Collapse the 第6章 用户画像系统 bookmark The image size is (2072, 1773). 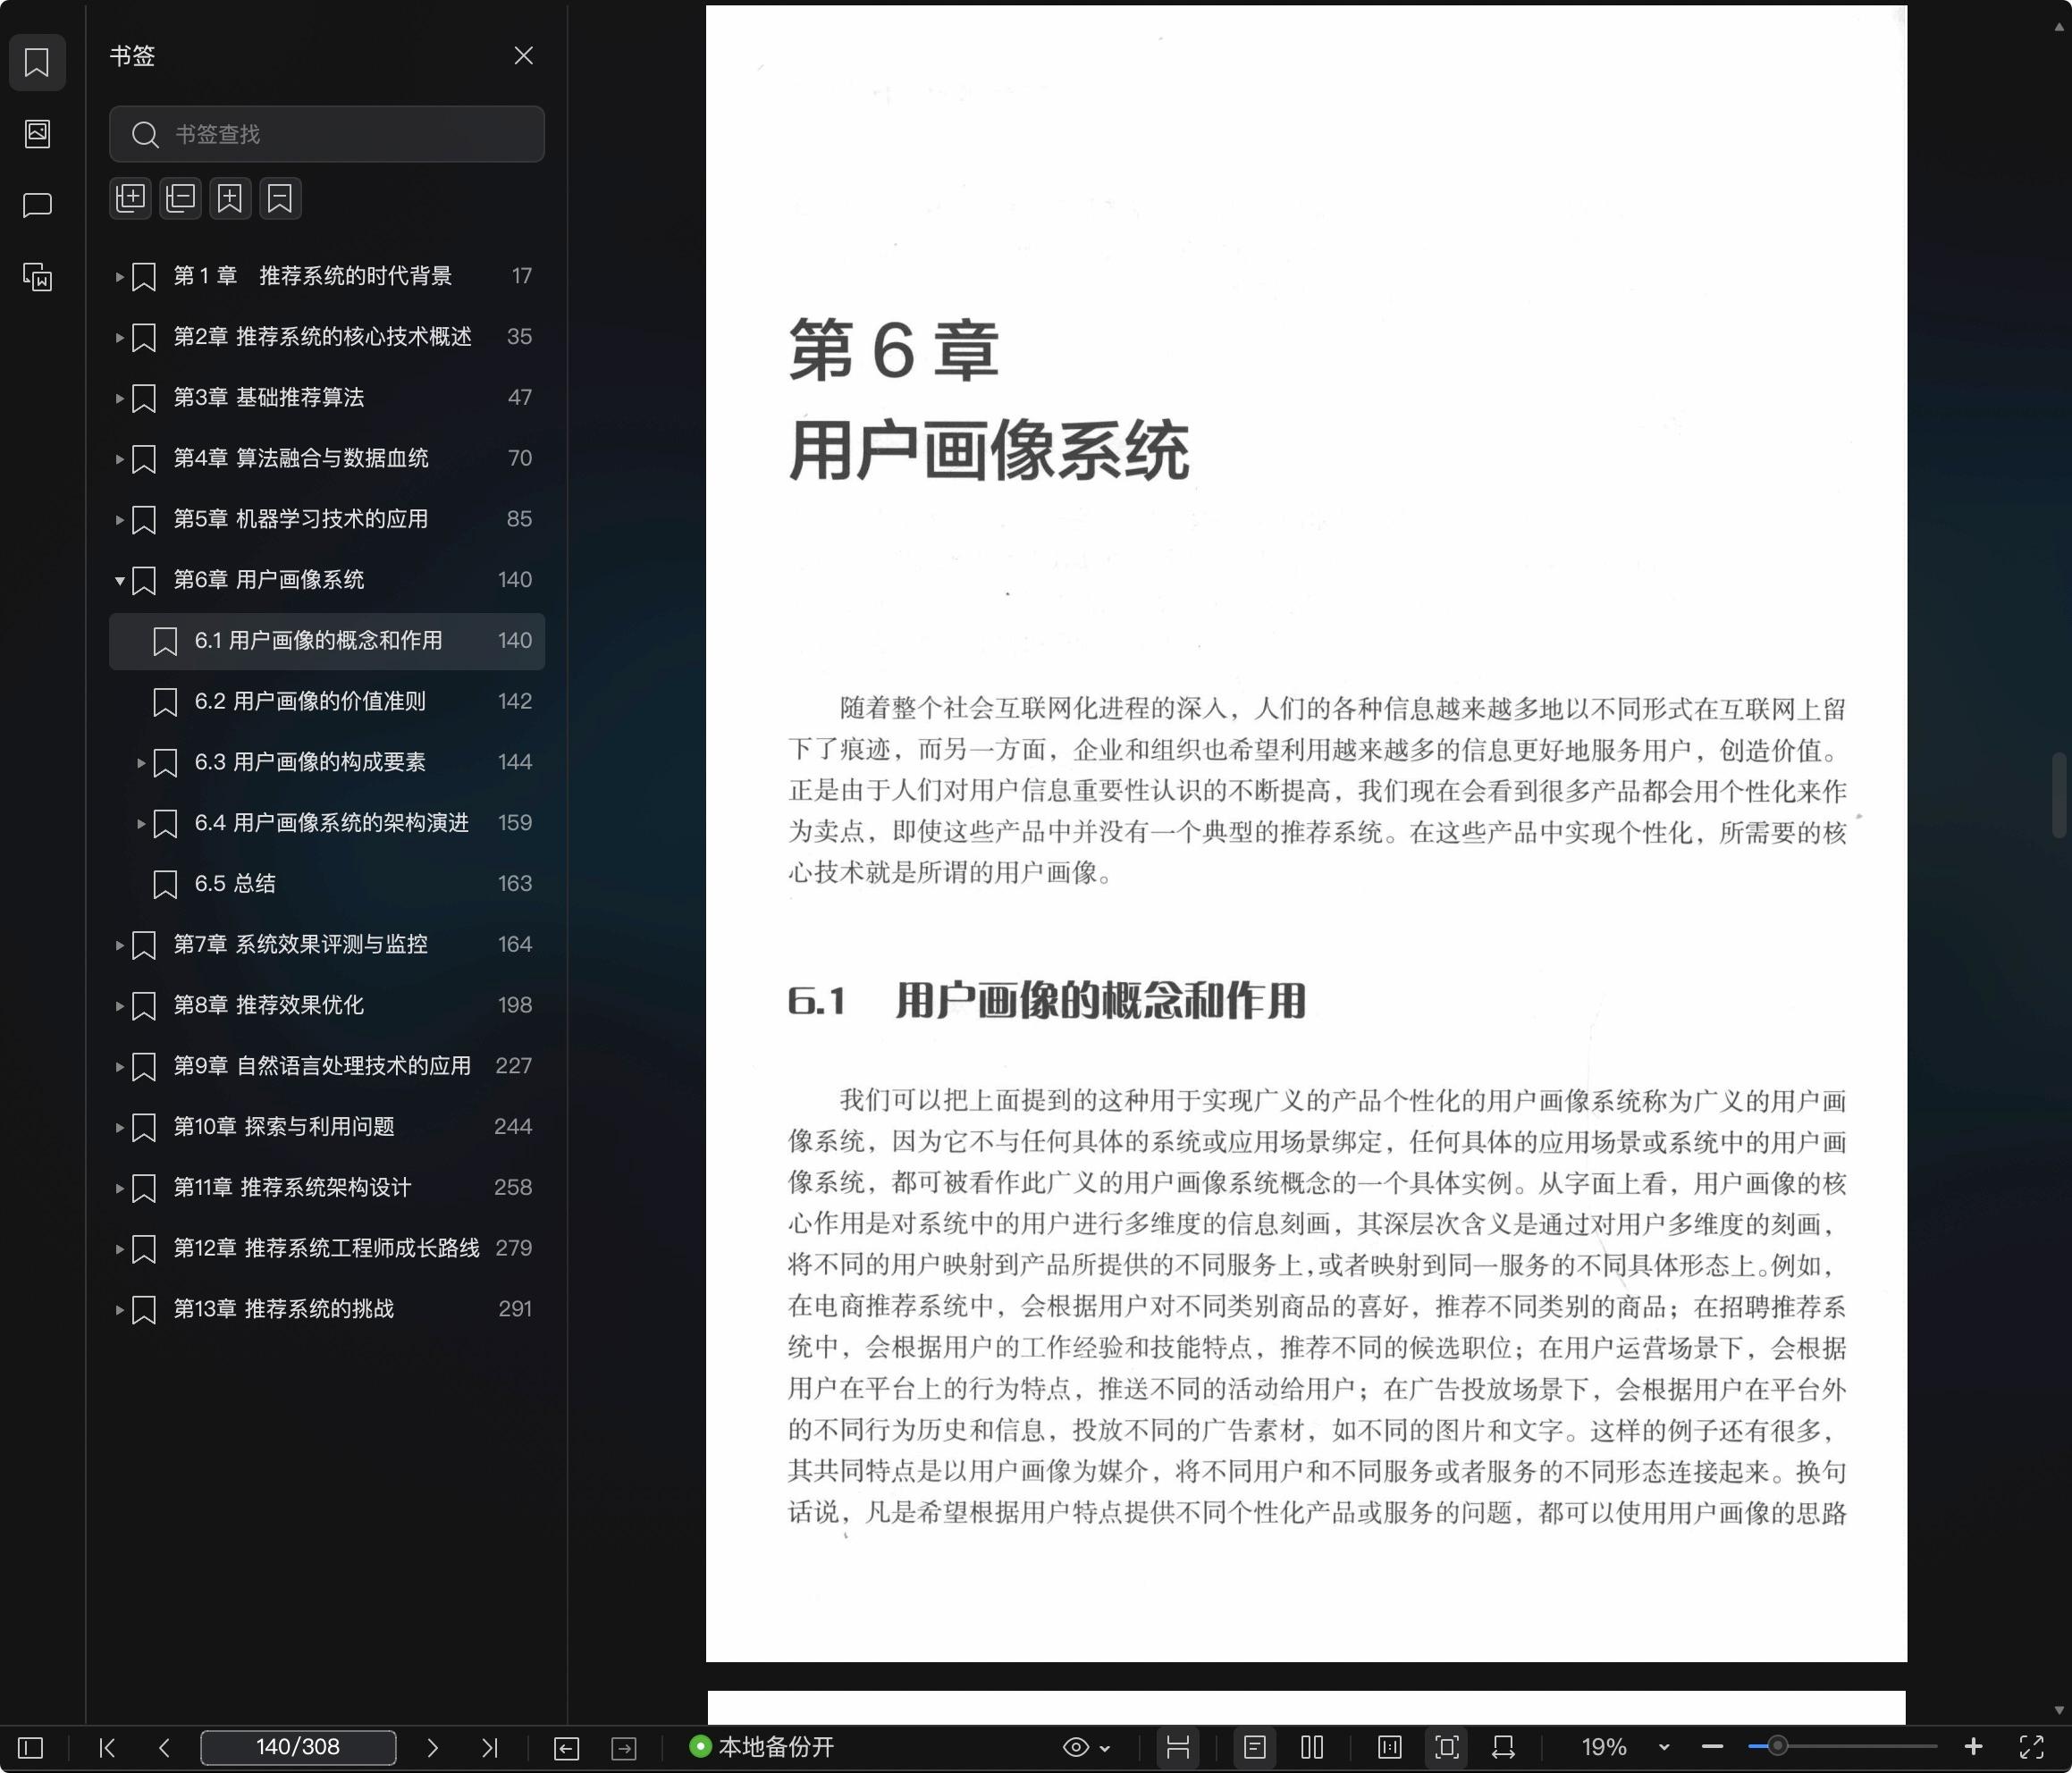[x=119, y=581]
